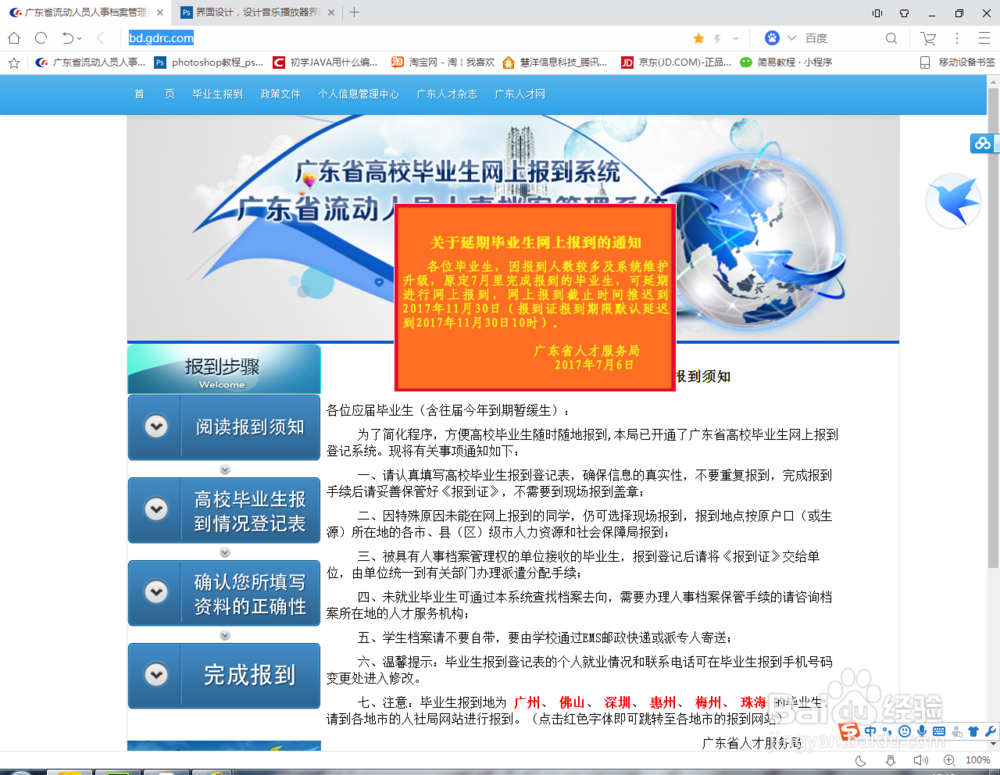Click the Sogou voice input microphone
This screenshot has height=775, width=1000.
tap(922, 731)
